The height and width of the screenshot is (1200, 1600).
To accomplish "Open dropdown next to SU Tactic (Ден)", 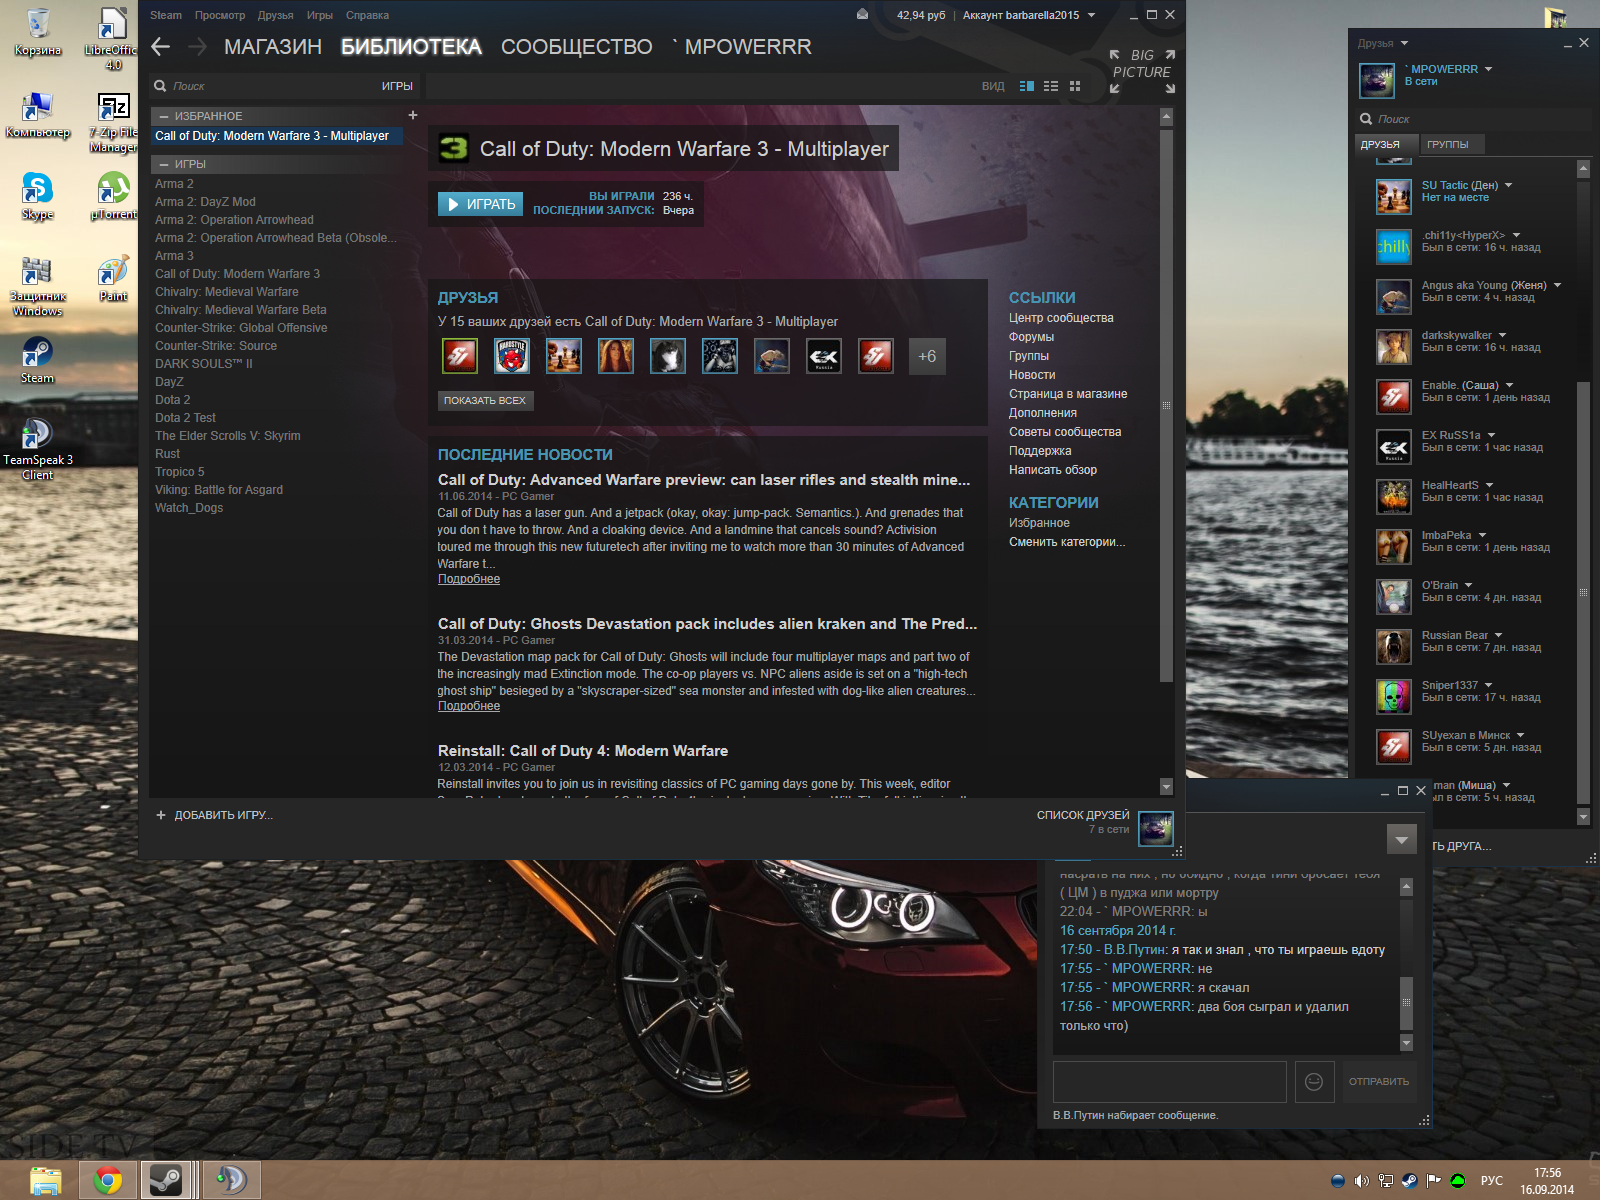I will (1508, 185).
